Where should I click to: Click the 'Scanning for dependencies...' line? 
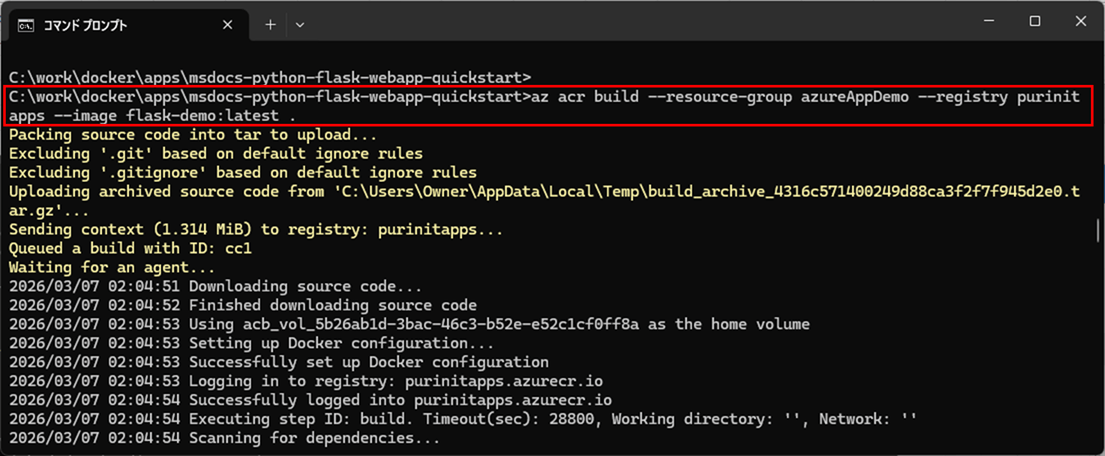[x=224, y=438]
